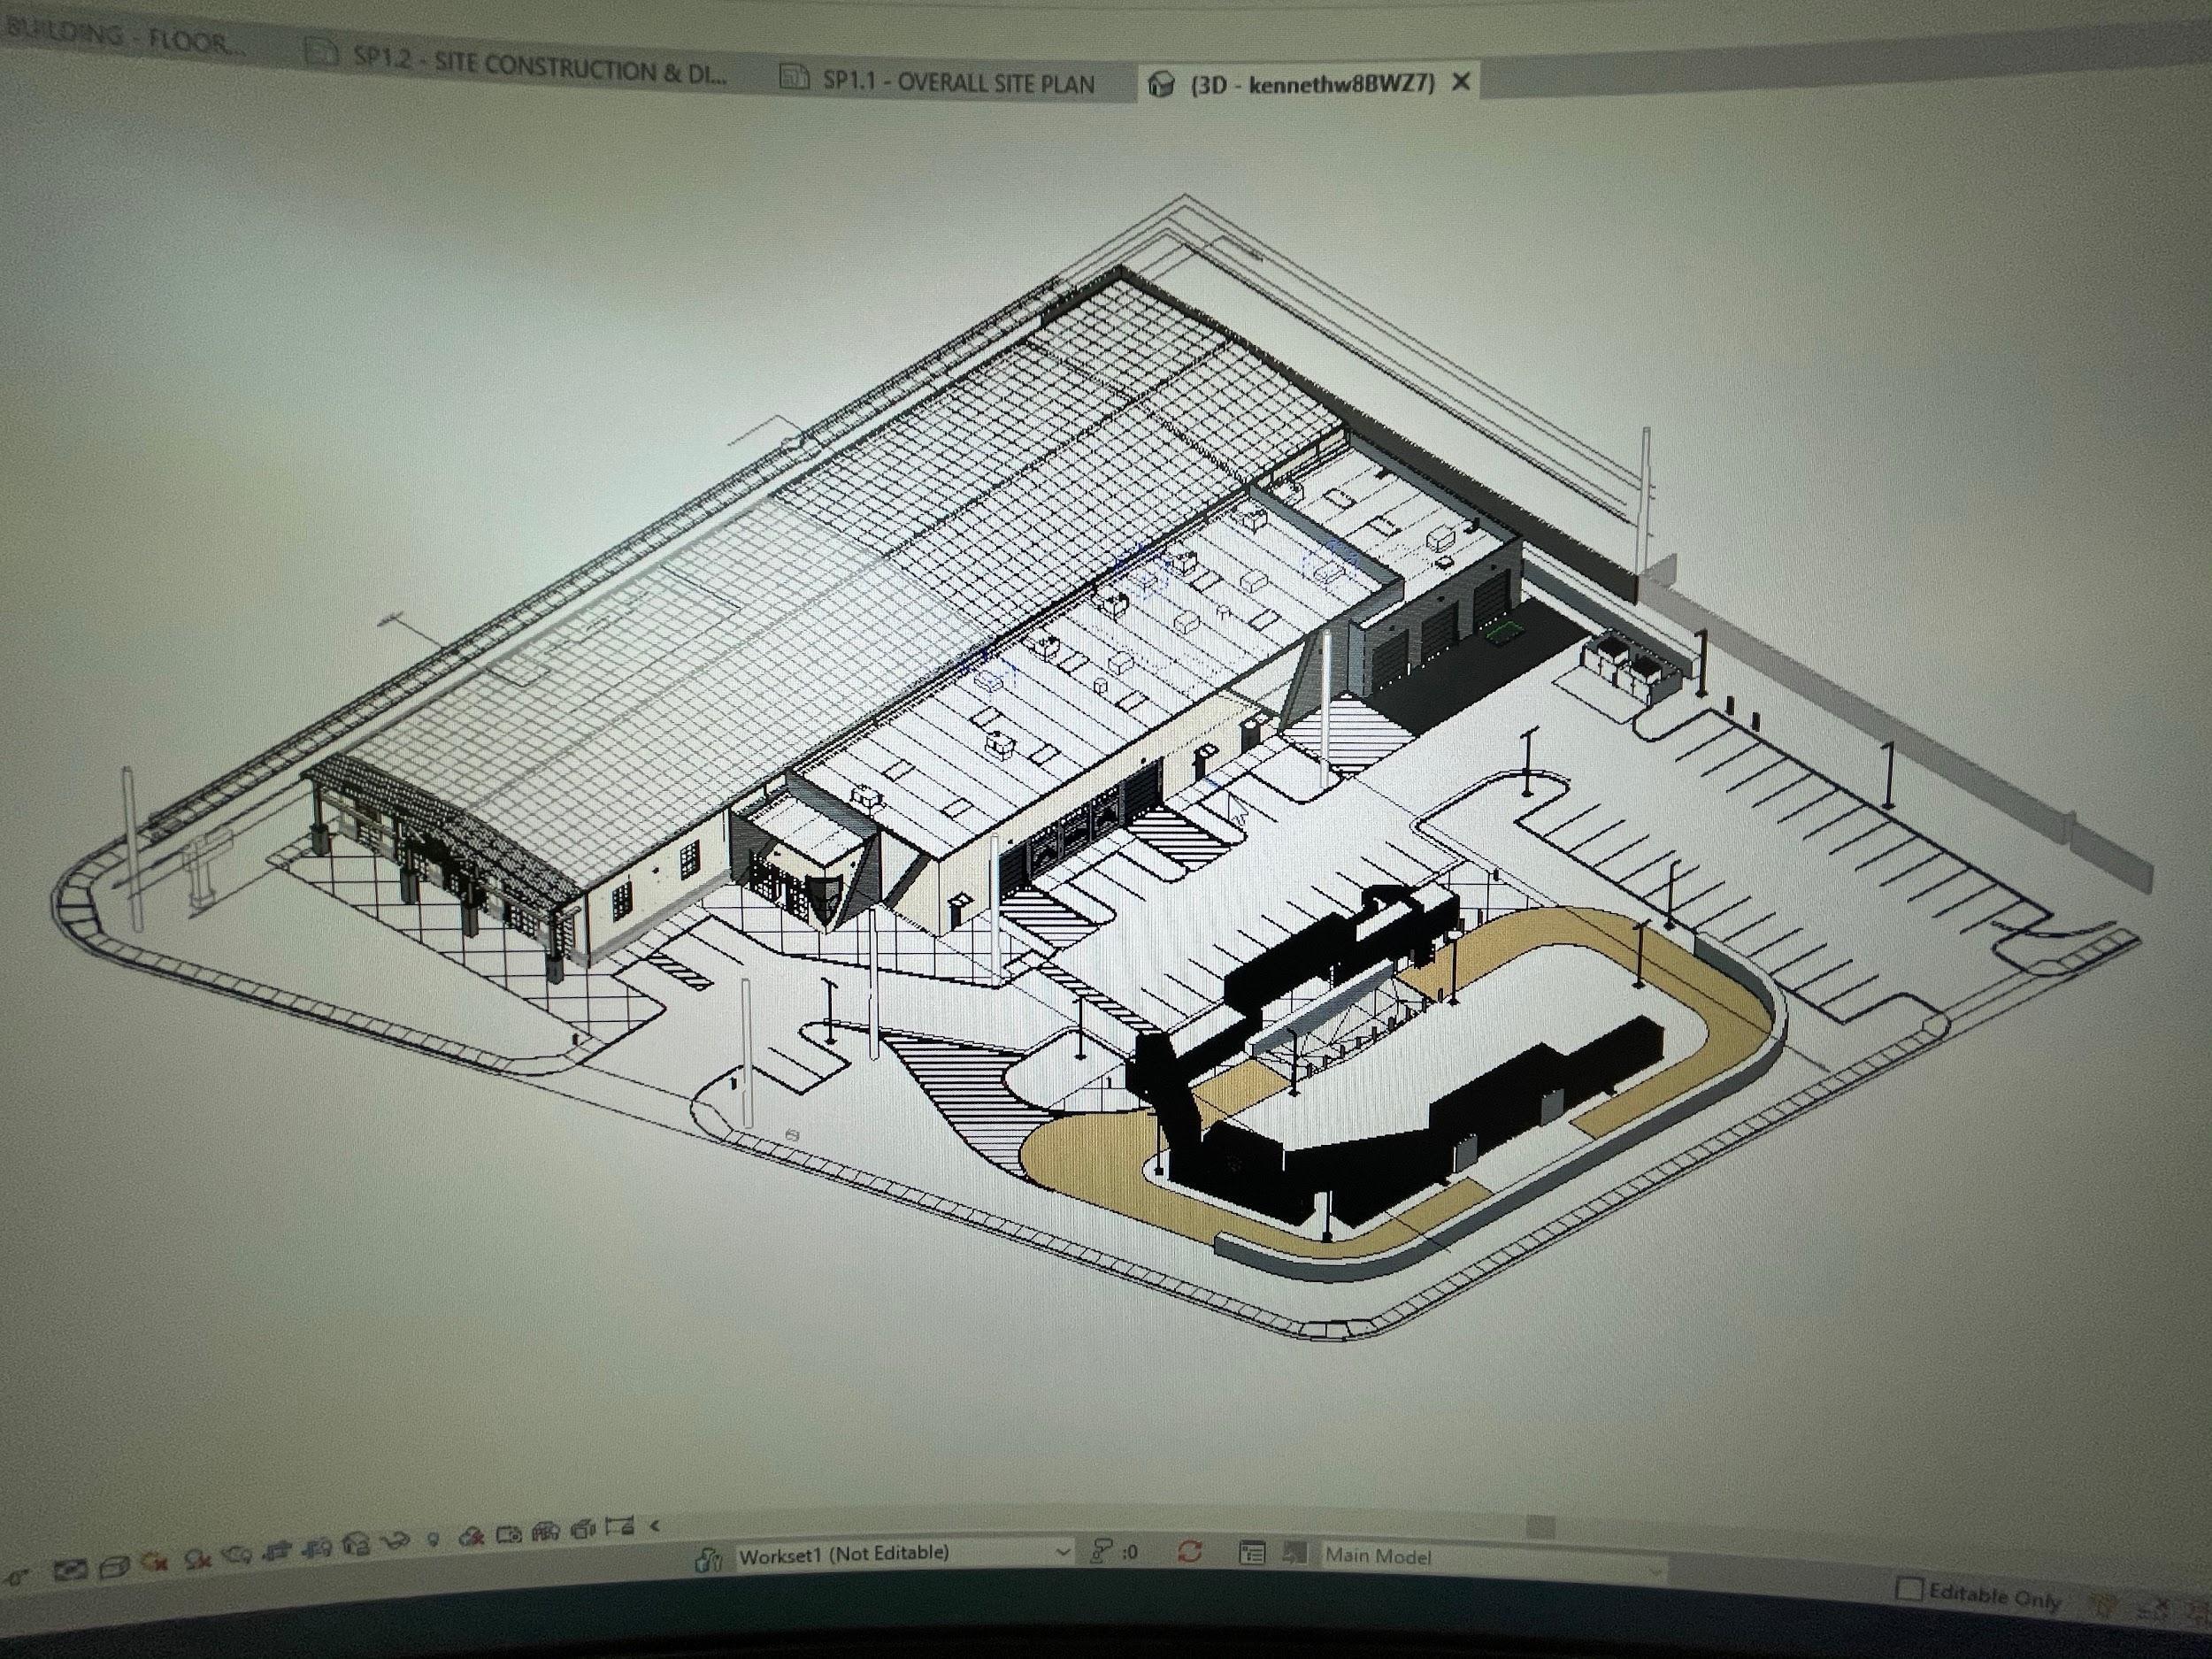Collapse view control bar with chevron arrow
Screen dimensions: 2212x1659
click(655, 1526)
